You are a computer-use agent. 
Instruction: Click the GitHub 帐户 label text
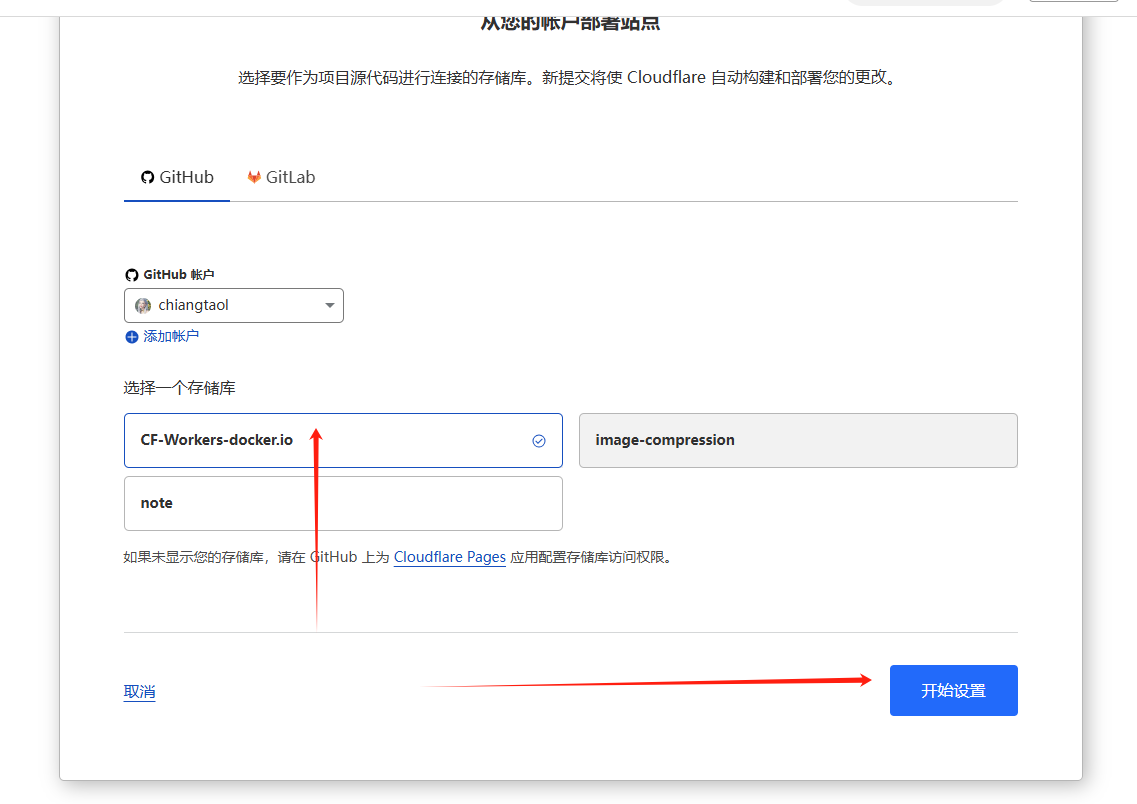point(179,275)
